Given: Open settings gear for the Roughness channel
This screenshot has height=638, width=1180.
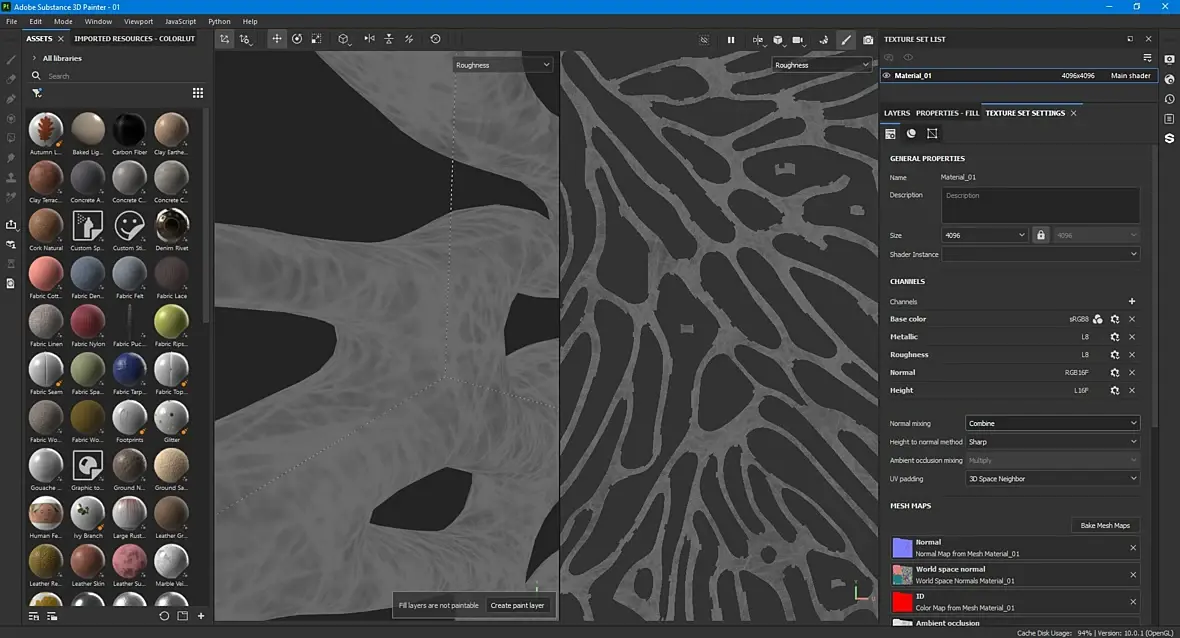Looking at the screenshot, I should click(1115, 354).
